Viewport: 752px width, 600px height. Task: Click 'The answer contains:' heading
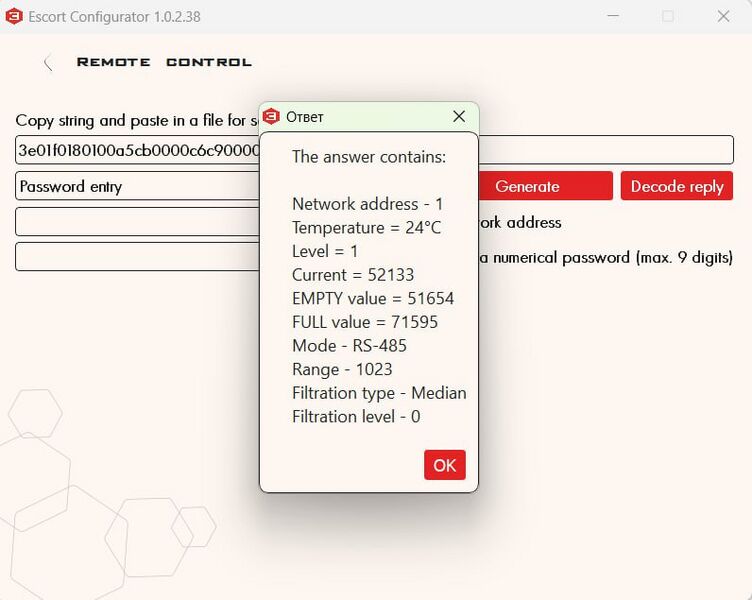[369, 157]
